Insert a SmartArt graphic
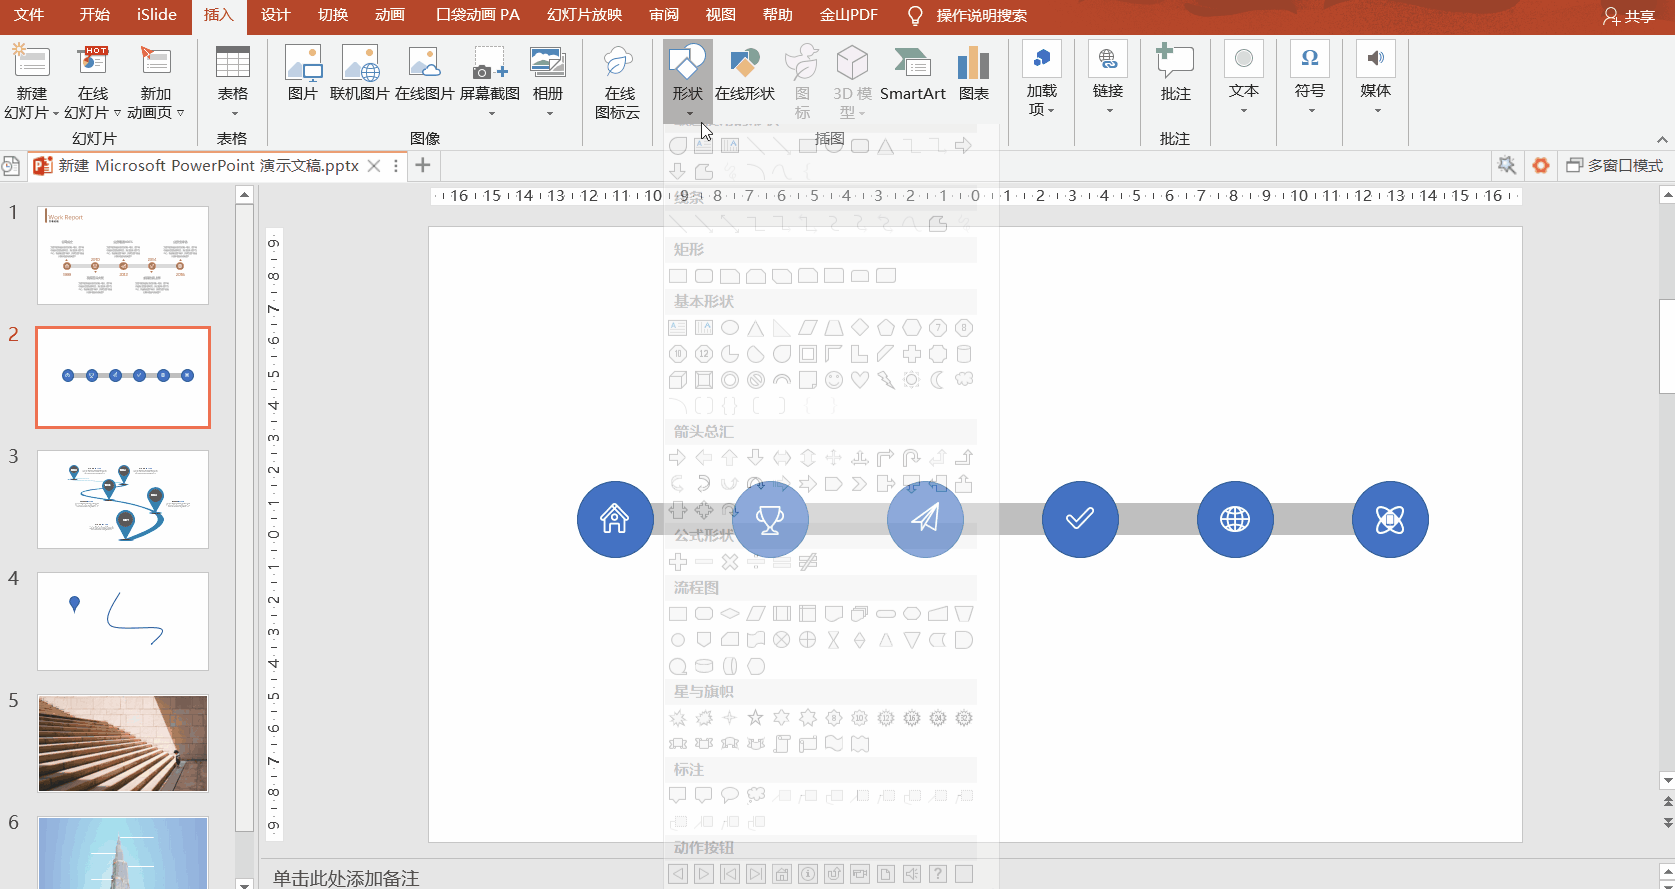Viewport: 1675px width, 889px height. [912, 74]
